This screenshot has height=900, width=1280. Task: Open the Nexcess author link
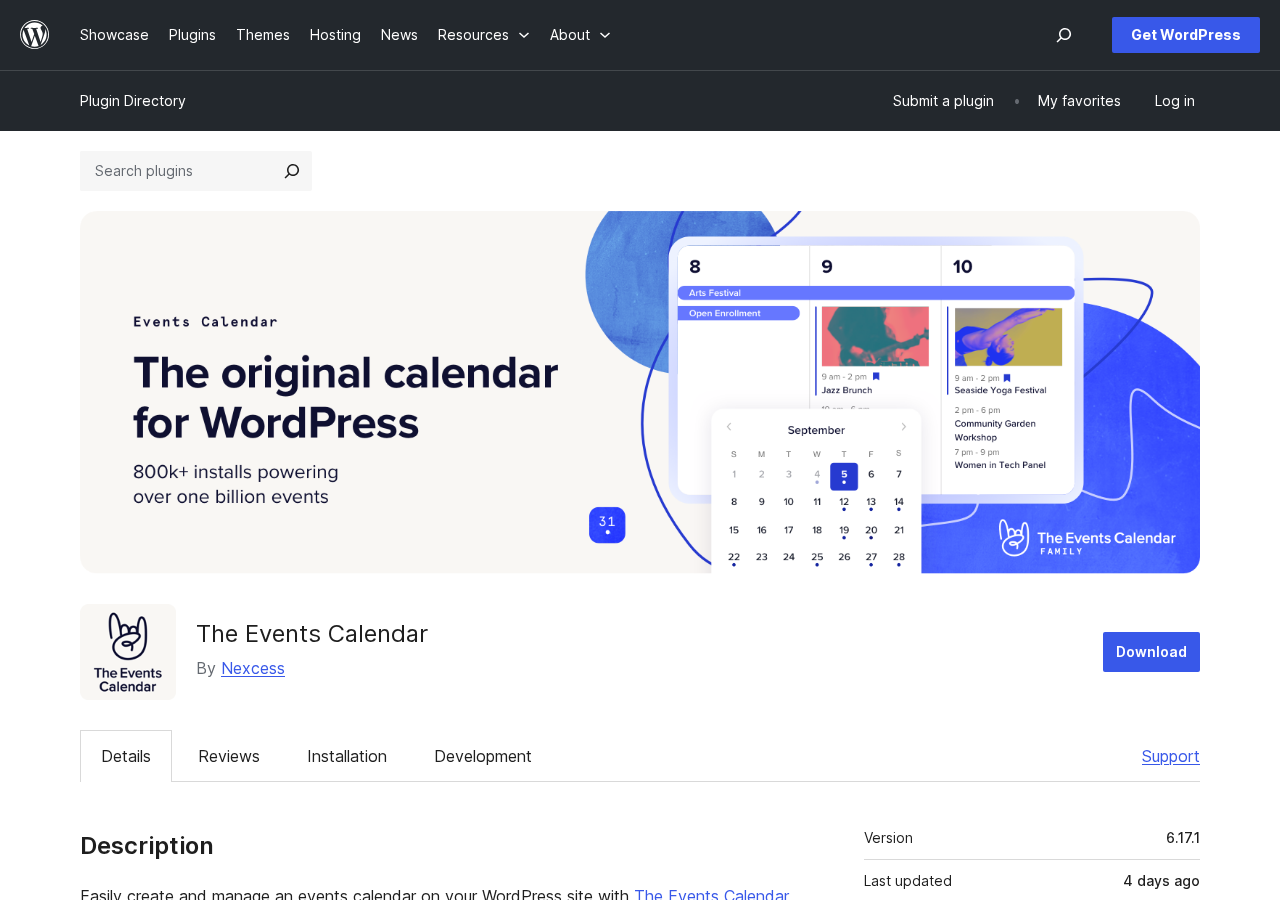coord(253,668)
